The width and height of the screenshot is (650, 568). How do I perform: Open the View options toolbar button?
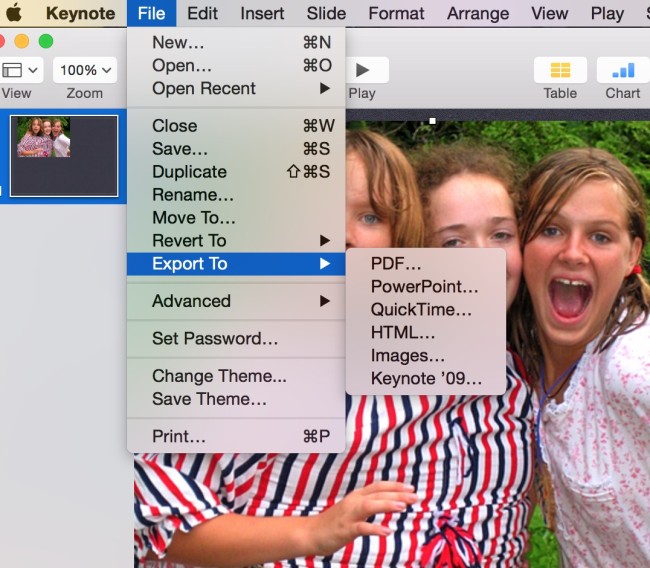tap(20, 70)
